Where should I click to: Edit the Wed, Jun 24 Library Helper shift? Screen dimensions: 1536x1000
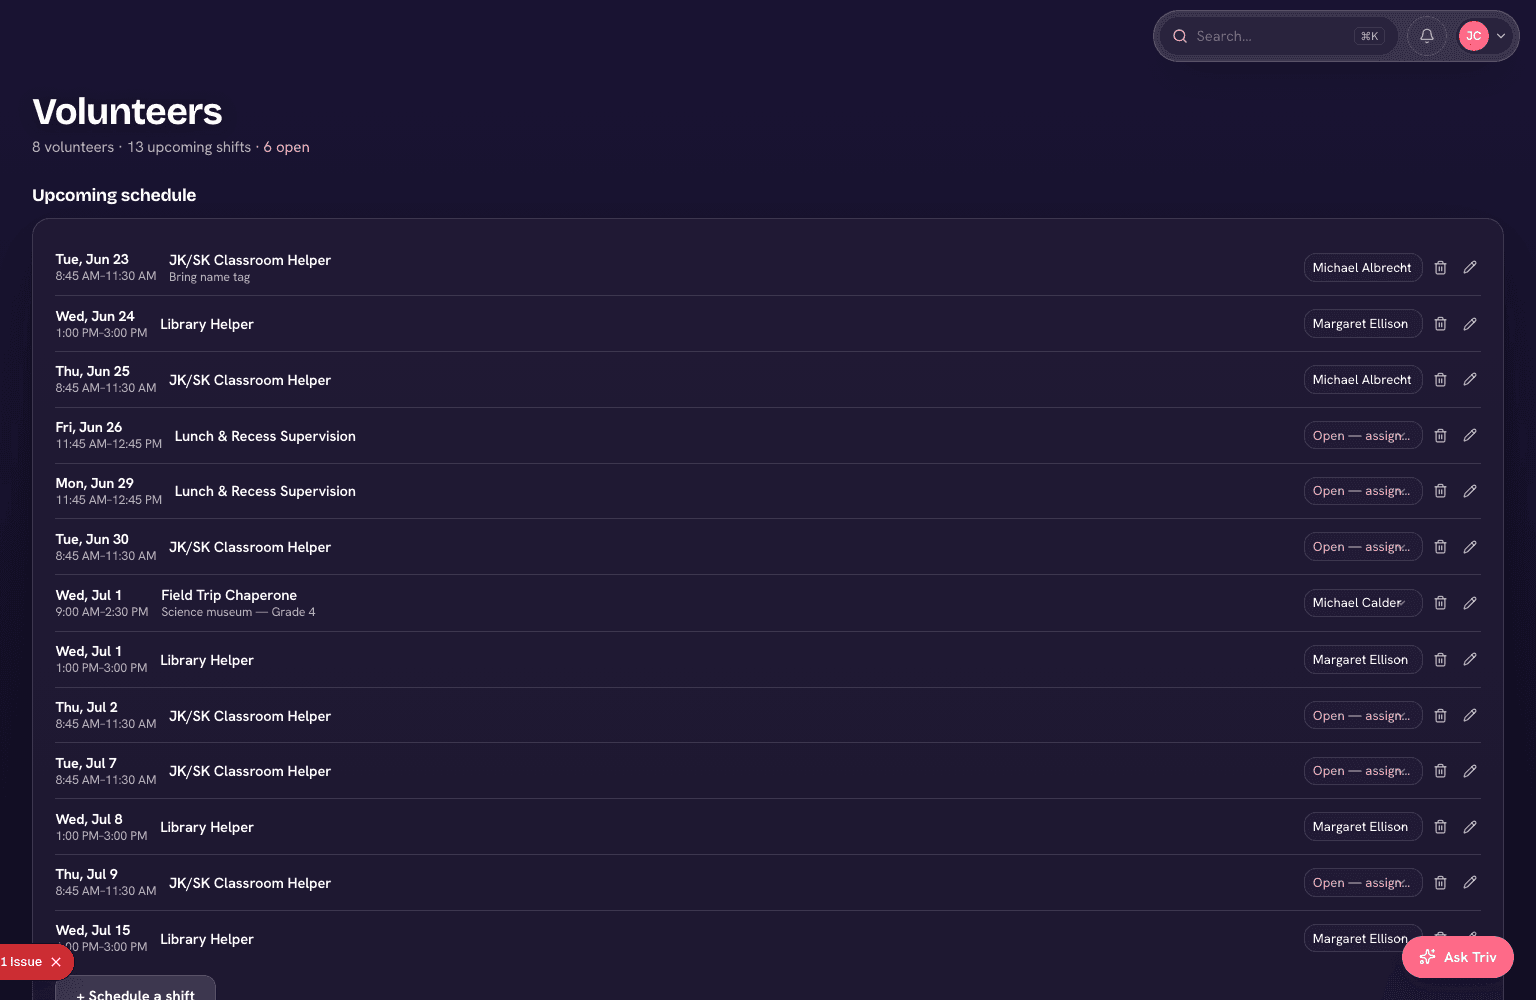[1470, 324]
